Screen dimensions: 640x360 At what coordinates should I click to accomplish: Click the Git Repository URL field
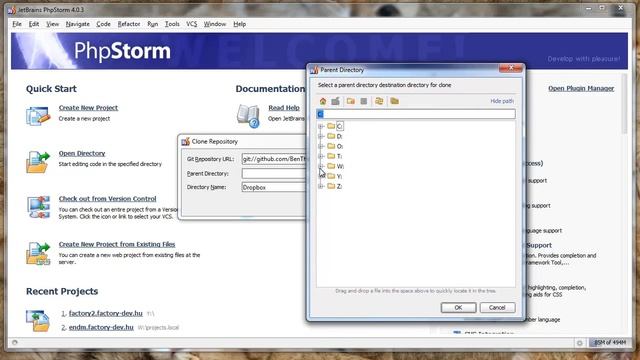[x=274, y=159]
